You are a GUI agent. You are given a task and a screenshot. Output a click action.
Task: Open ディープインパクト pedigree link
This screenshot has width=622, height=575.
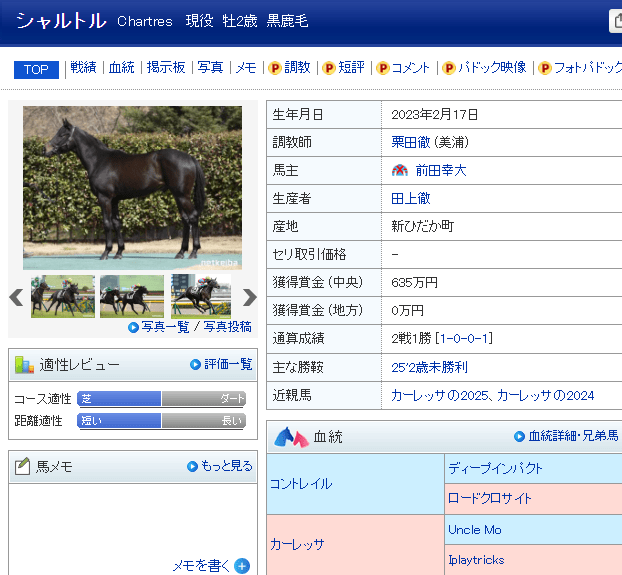495,469
